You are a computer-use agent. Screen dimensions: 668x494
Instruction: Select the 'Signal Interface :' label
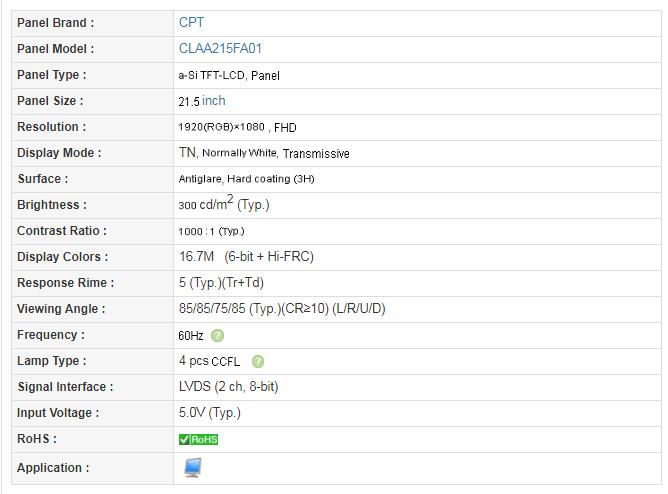tap(65, 387)
